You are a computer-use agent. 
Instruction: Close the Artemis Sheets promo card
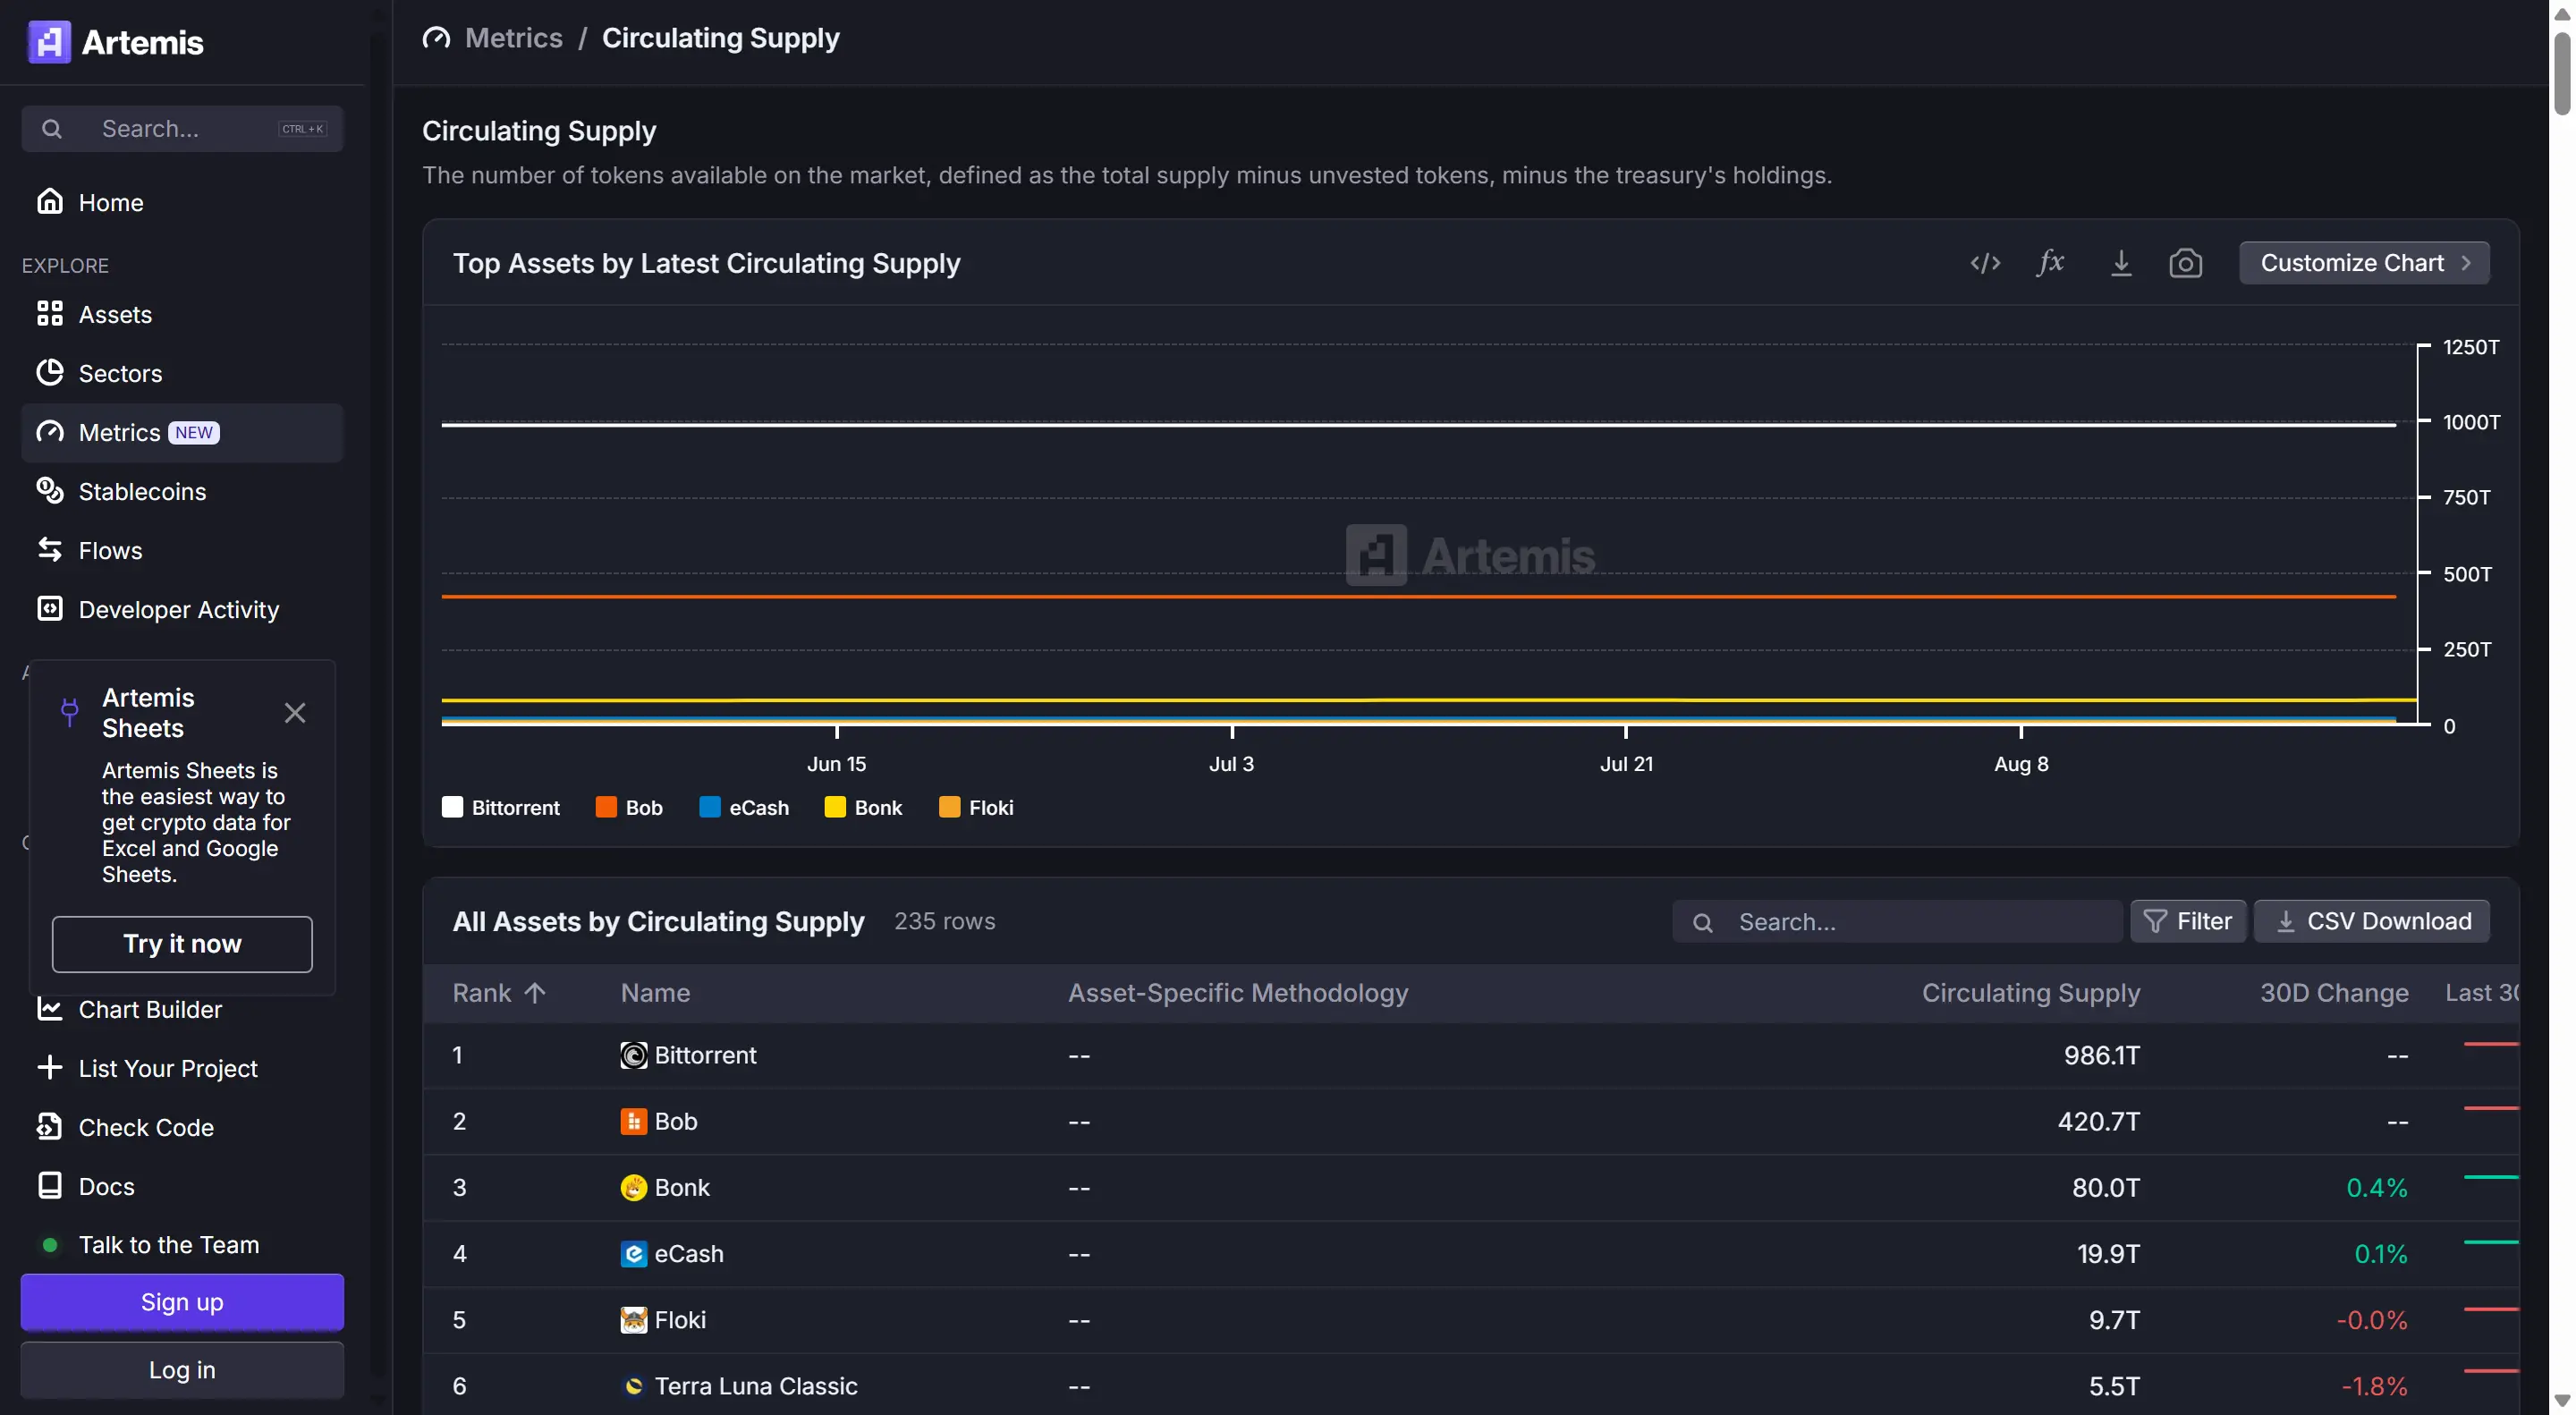pyautogui.click(x=294, y=713)
